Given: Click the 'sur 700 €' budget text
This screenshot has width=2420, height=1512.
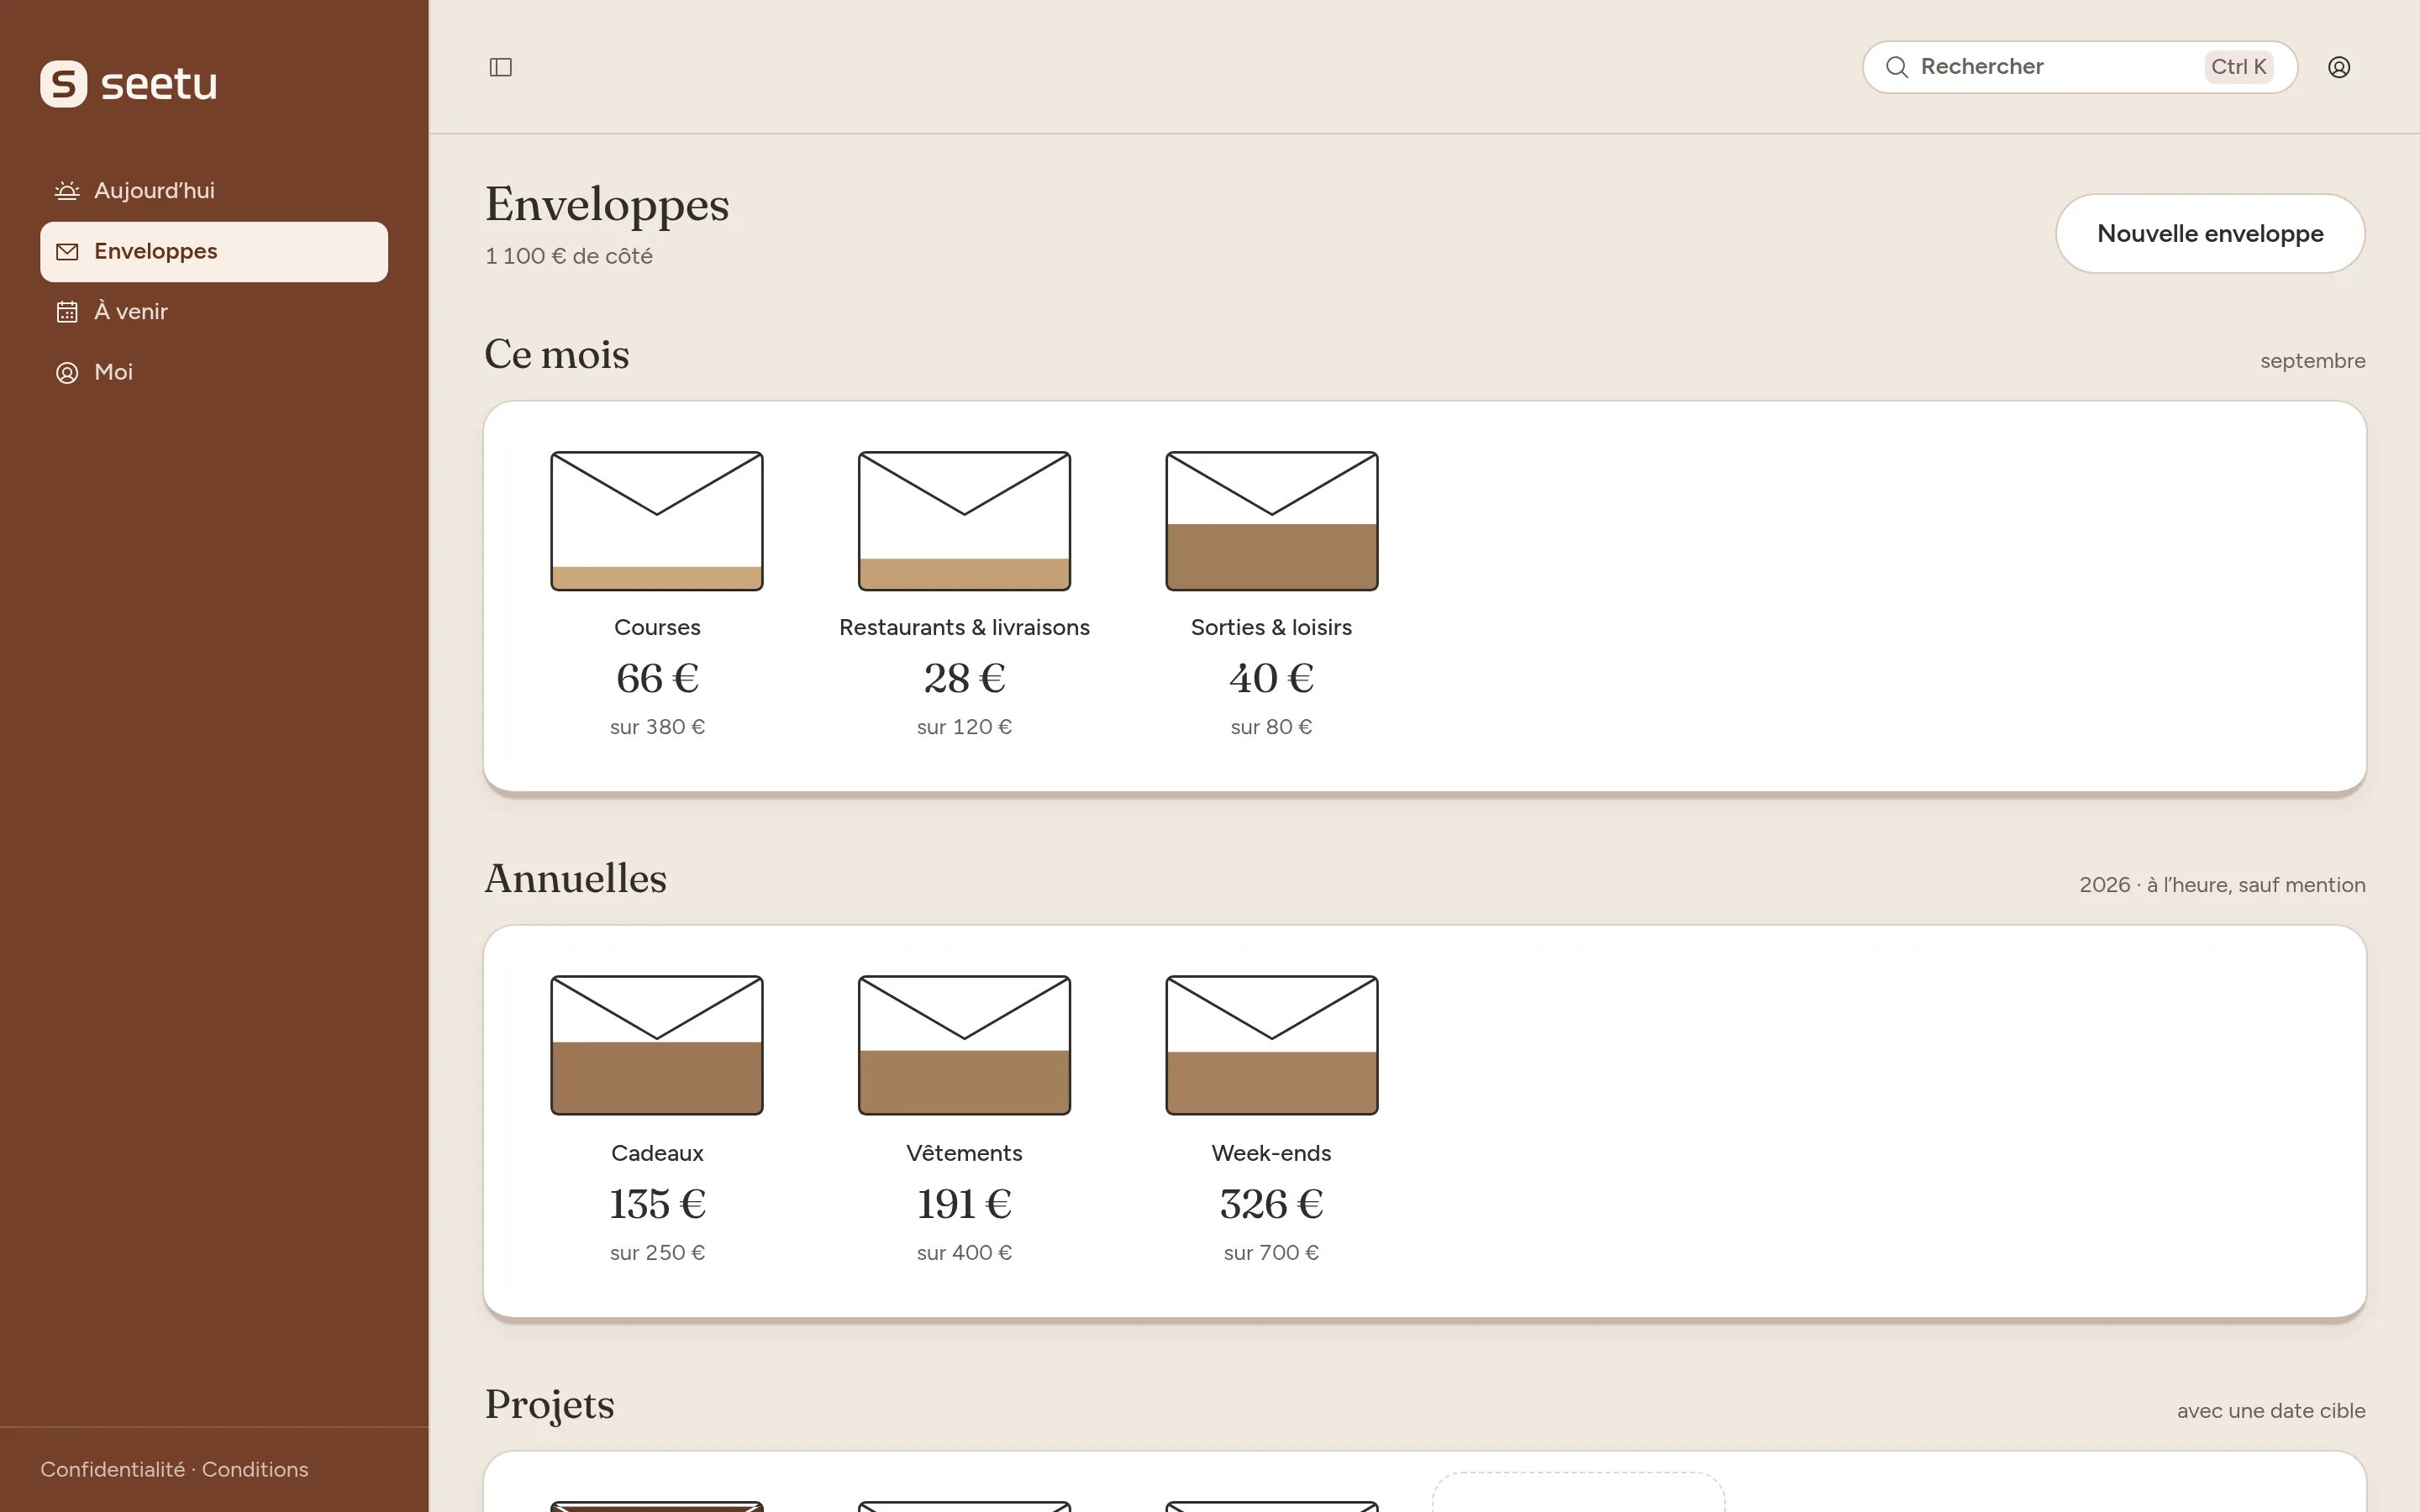Looking at the screenshot, I should pyautogui.click(x=1272, y=1253).
